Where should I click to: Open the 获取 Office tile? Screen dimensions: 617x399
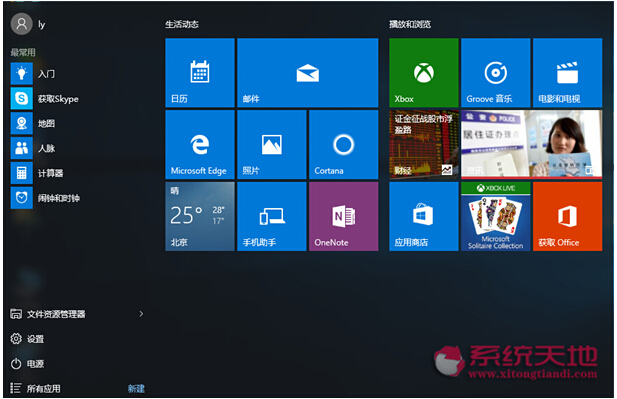(567, 216)
